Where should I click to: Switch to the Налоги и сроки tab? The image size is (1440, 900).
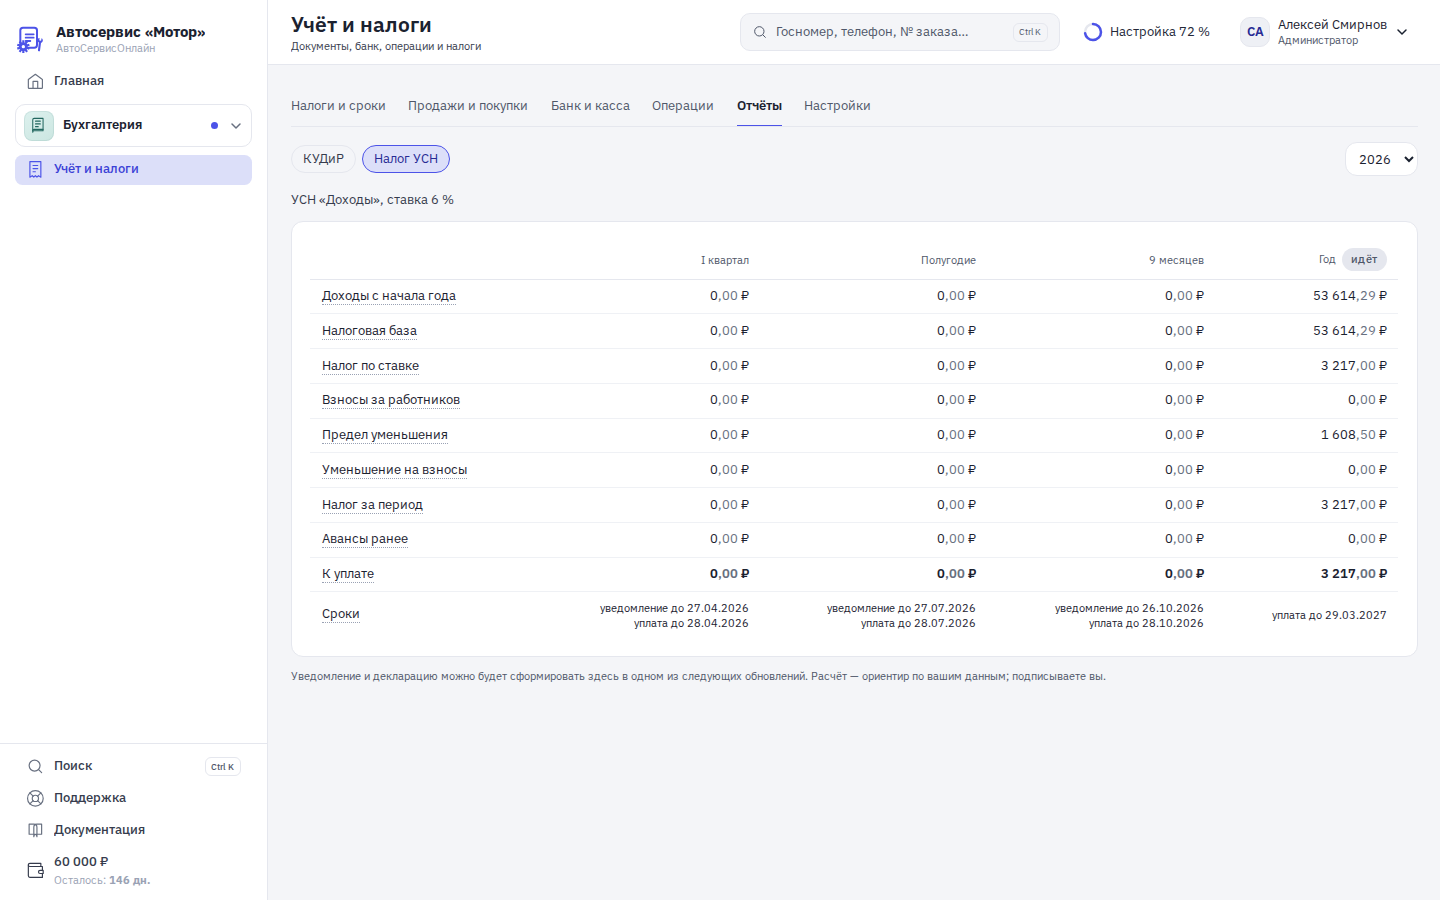click(x=338, y=106)
